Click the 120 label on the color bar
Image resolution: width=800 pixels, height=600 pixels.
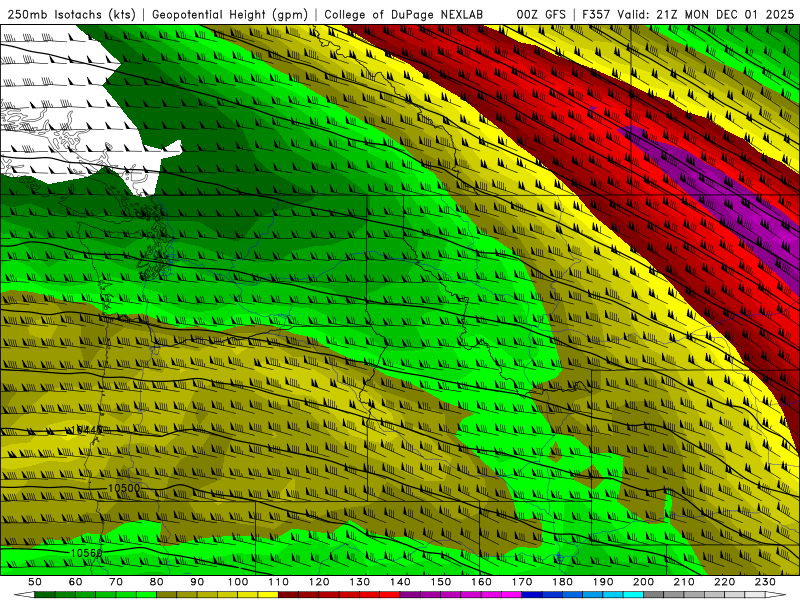point(319,582)
